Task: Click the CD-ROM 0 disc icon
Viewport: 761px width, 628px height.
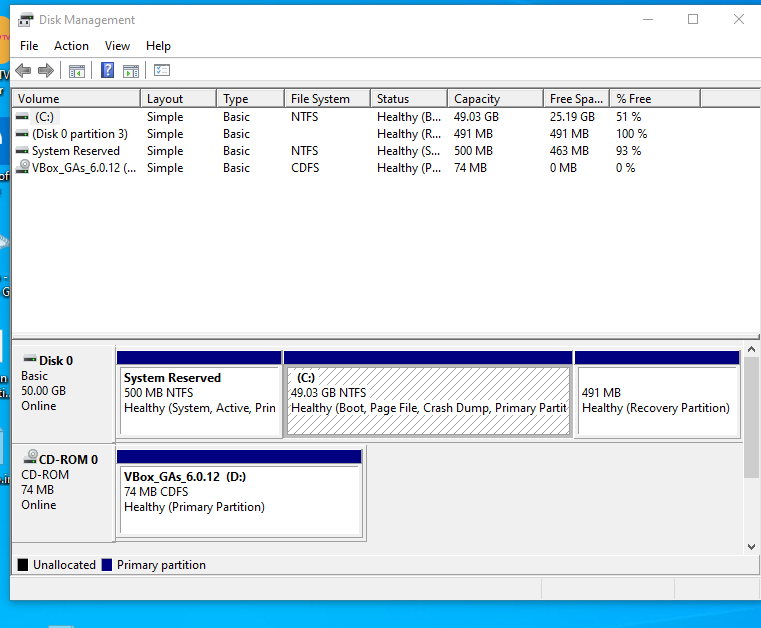Action: [31, 457]
